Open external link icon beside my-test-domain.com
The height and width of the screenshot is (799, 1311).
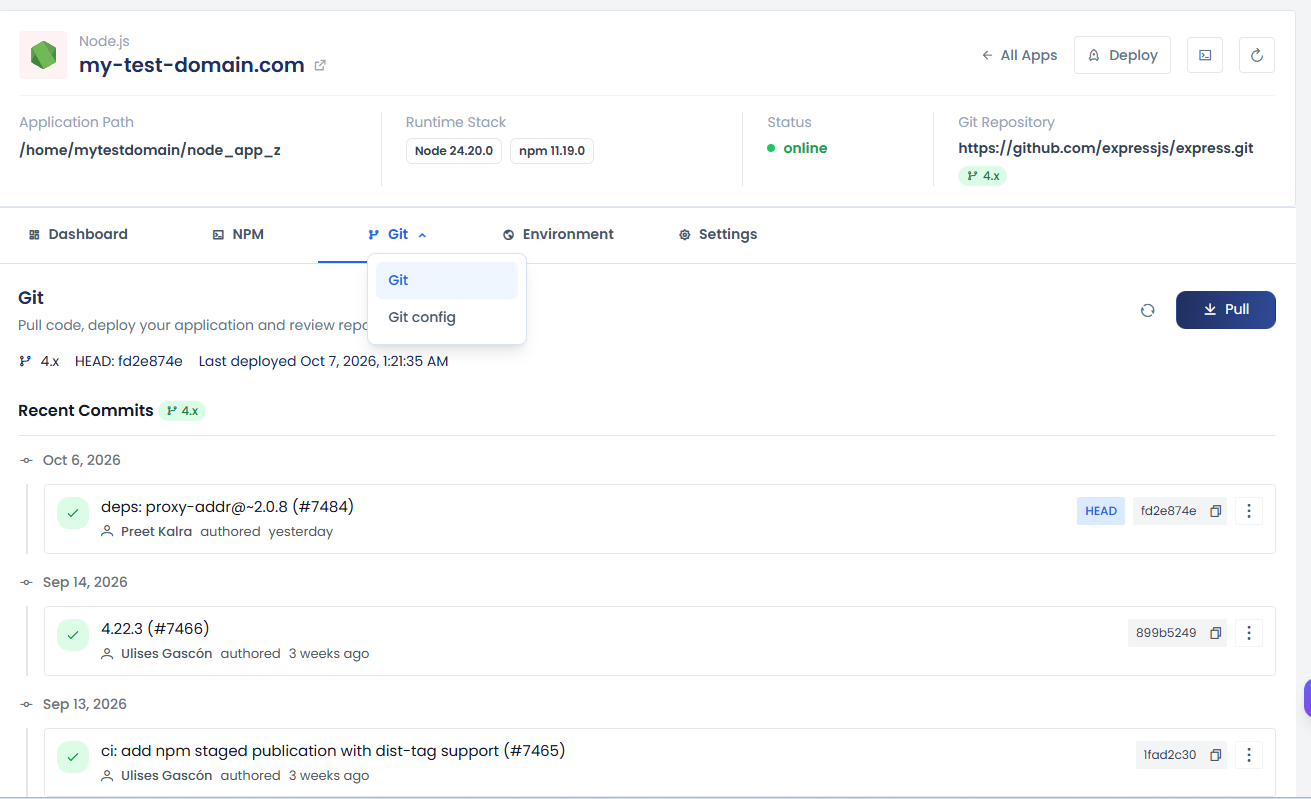[320, 66]
